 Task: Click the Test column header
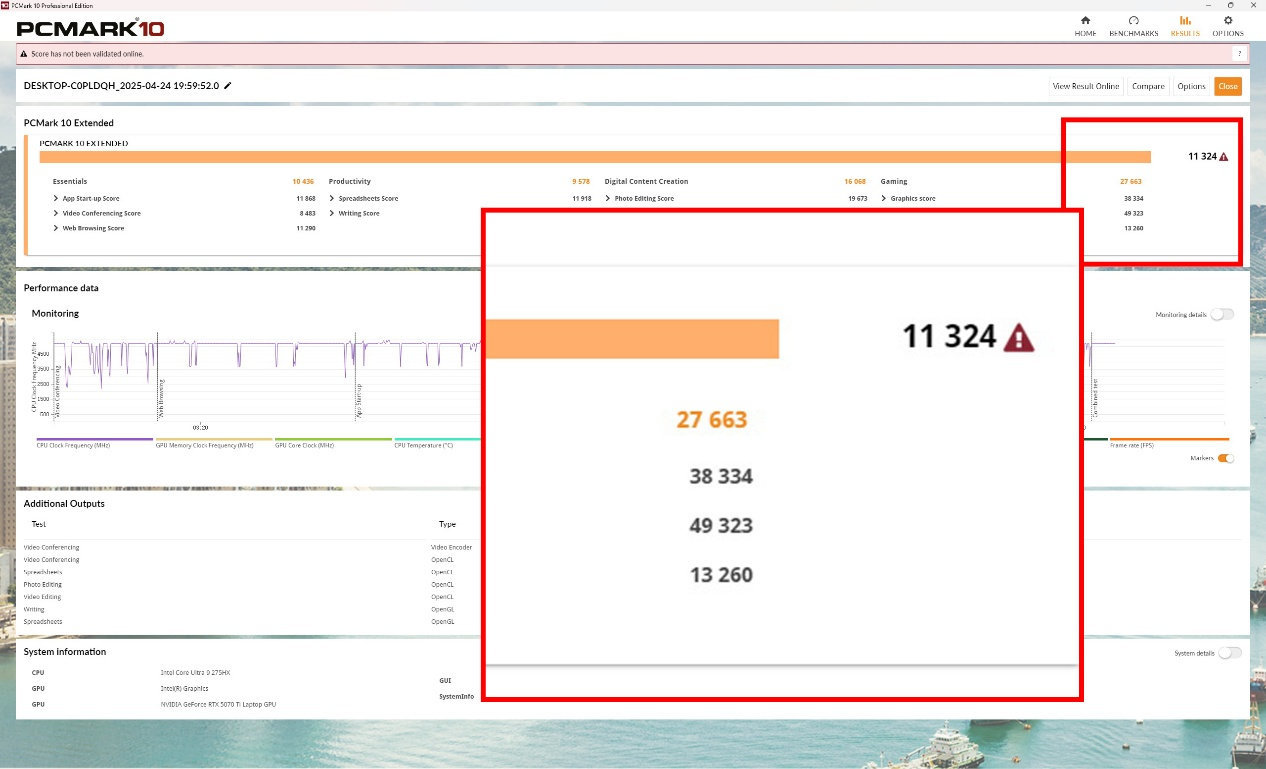point(38,524)
